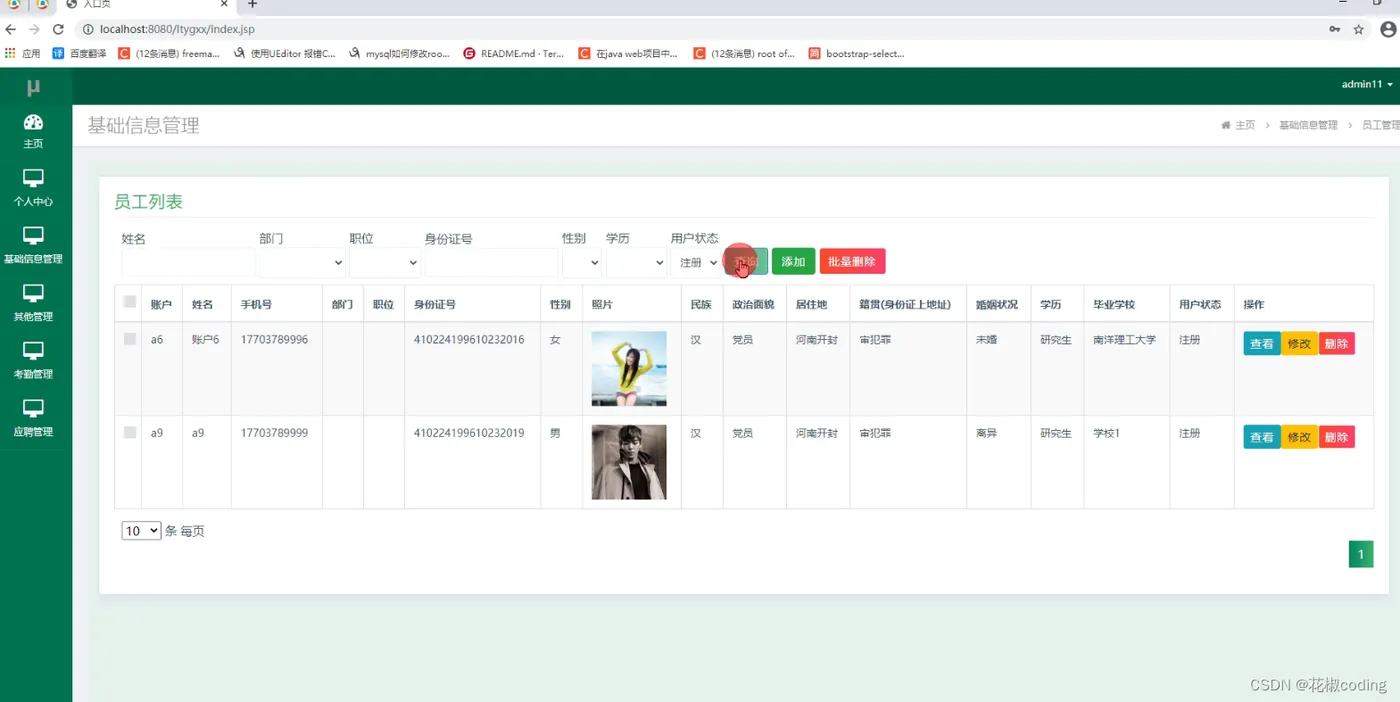
Task: Open the 主页 dashboard icon in sidebar
Action: click(x=33, y=123)
